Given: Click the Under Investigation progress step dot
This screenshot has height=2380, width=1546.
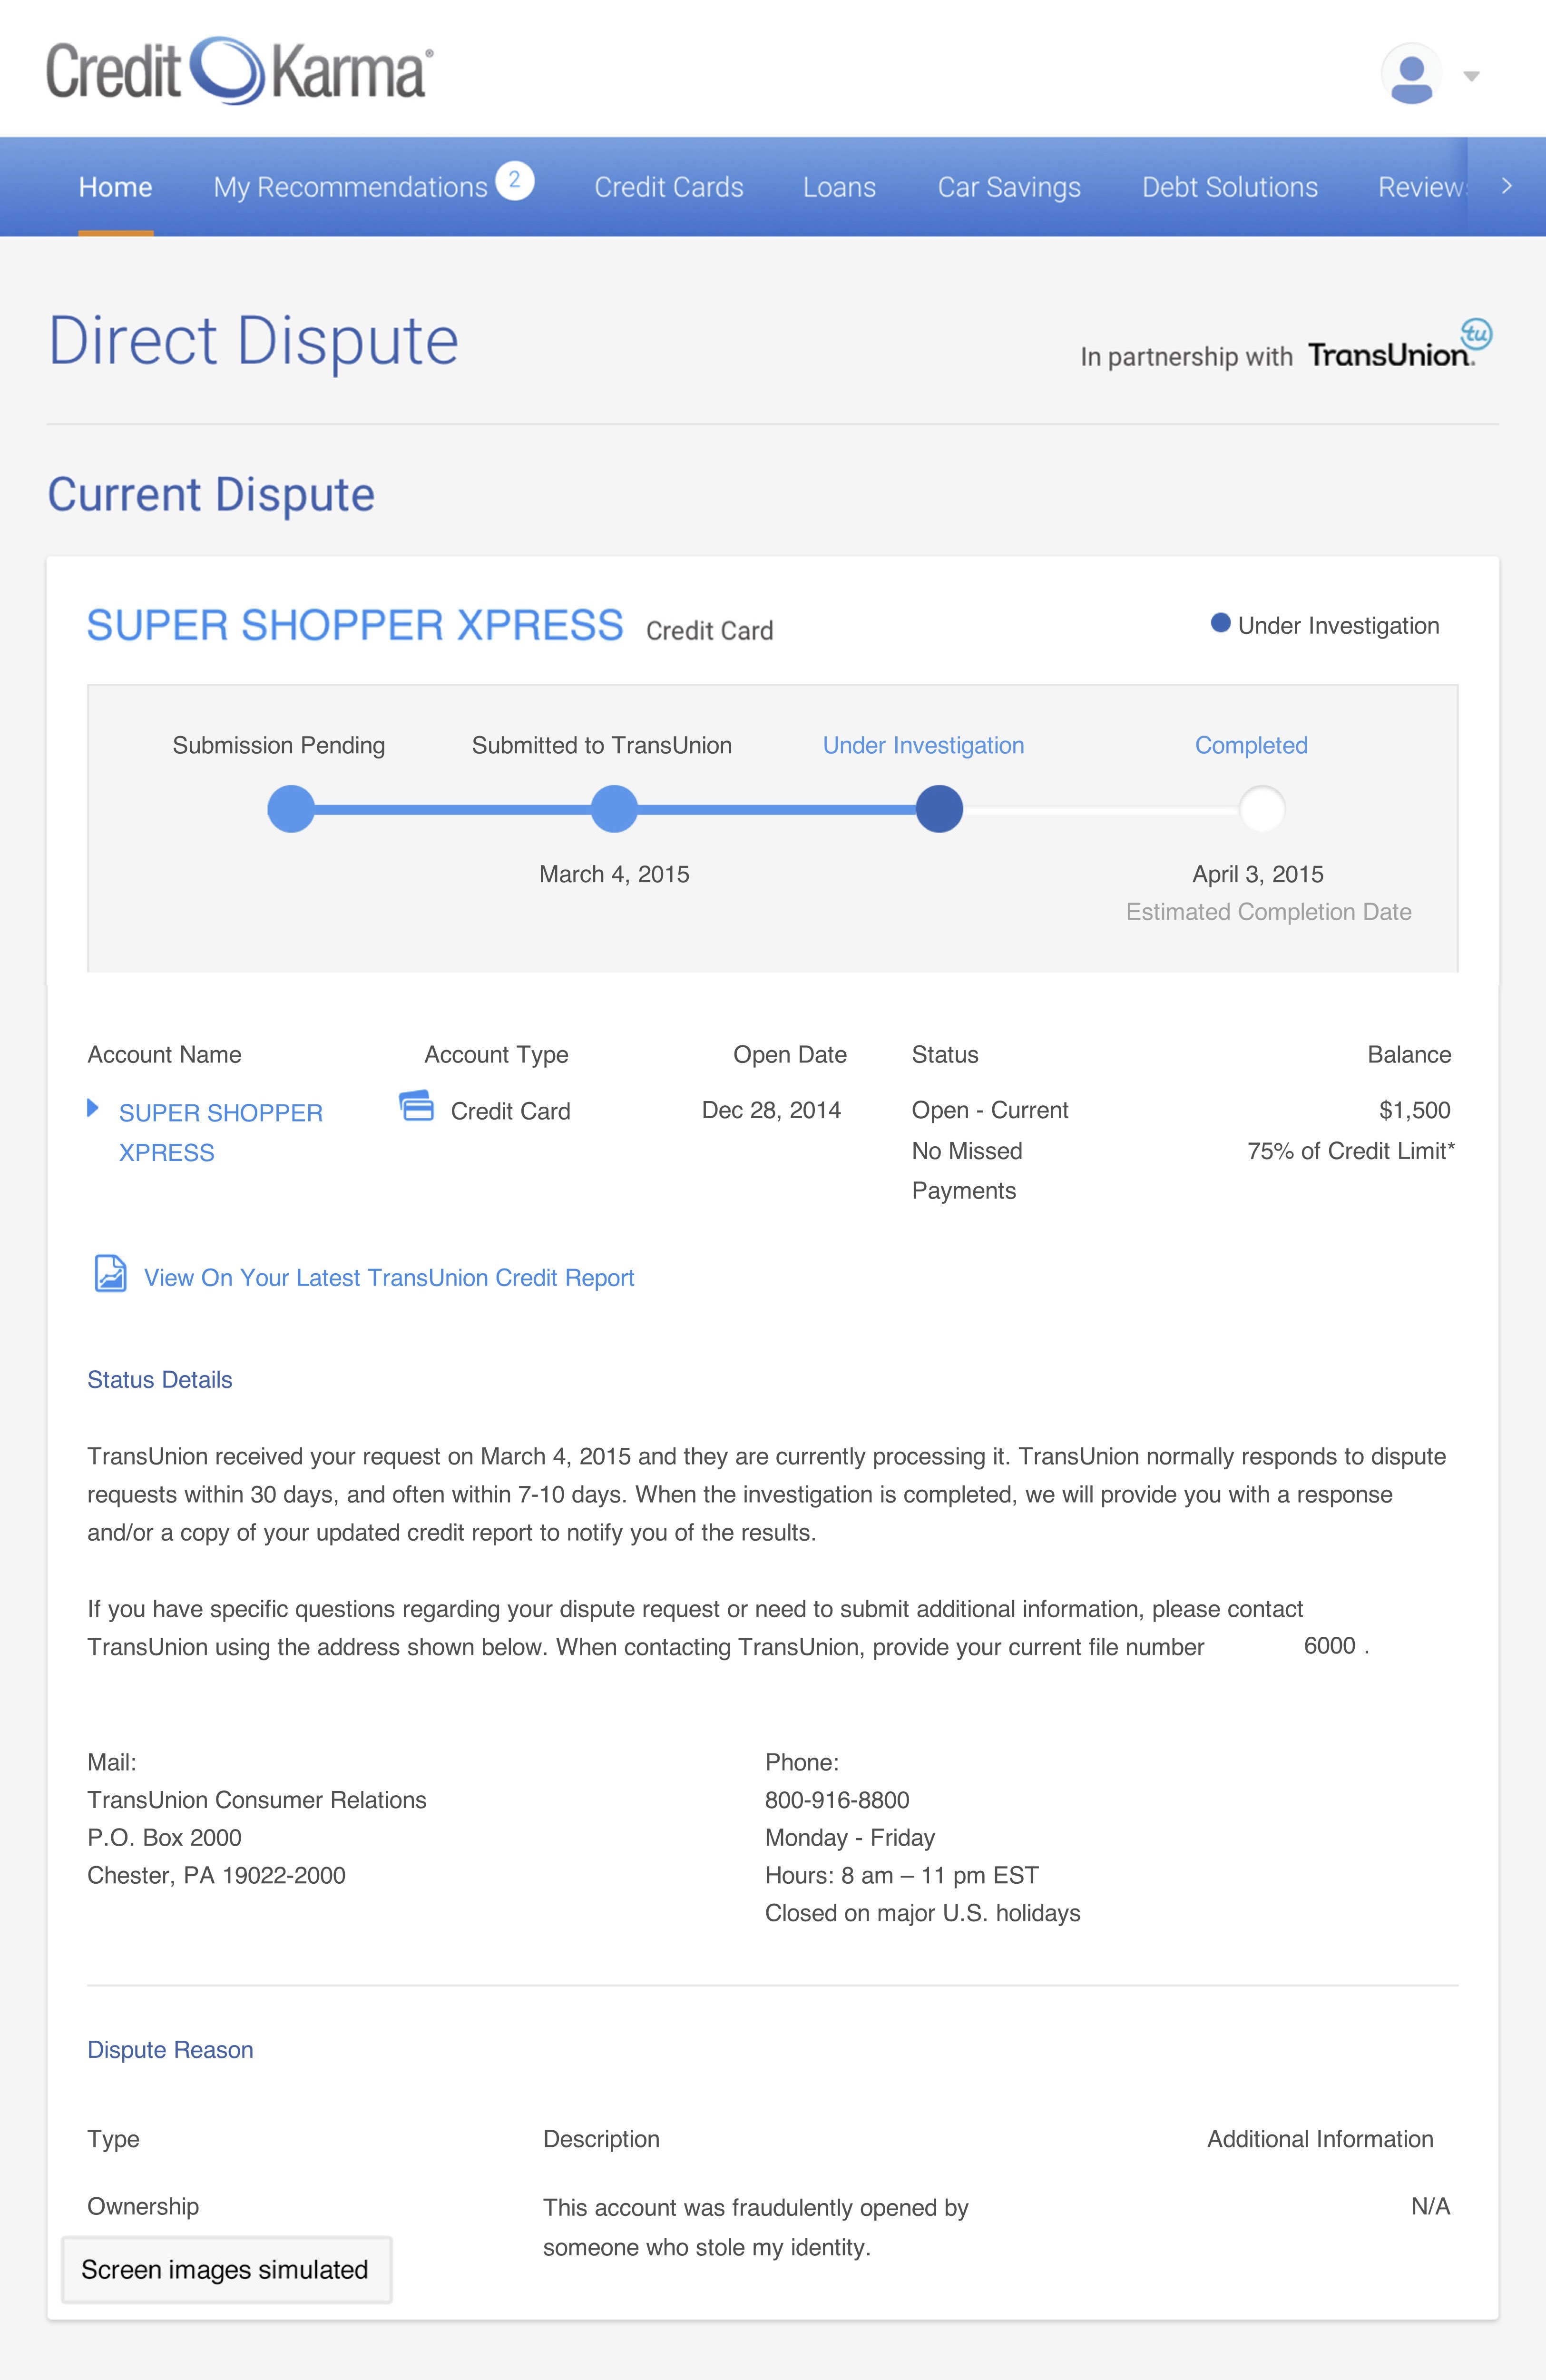Looking at the screenshot, I should point(939,809).
